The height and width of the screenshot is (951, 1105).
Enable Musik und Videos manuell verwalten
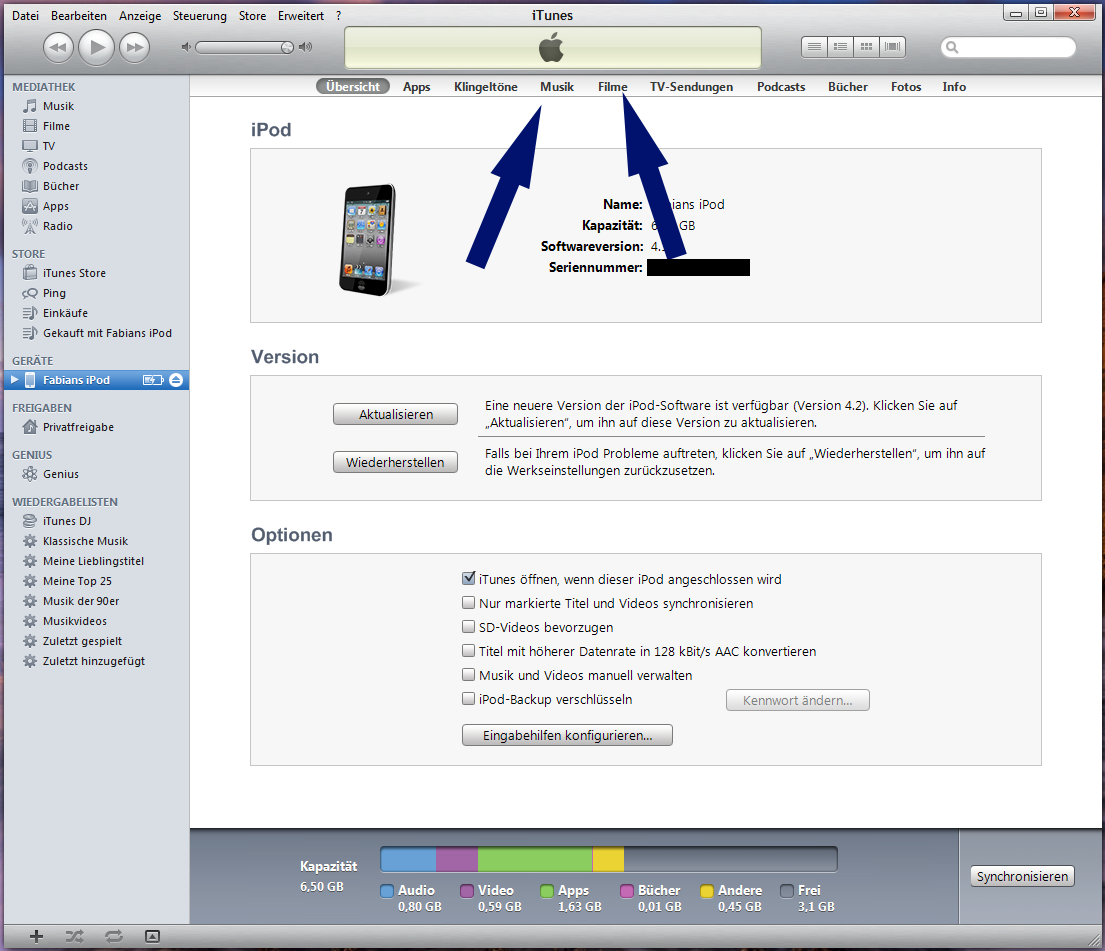(469, 675)
